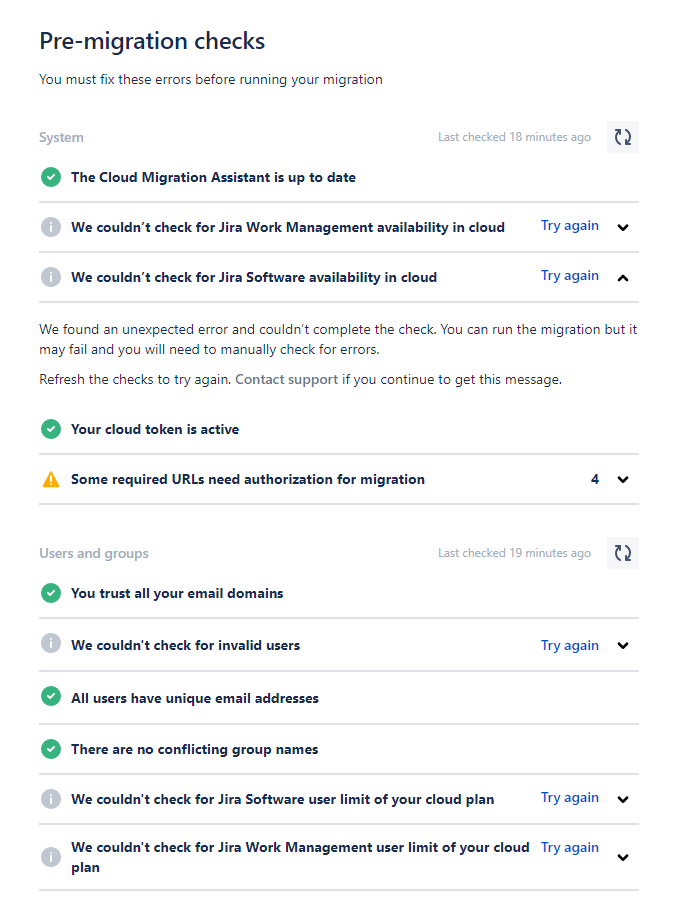Image resolution: width=682 pixels, height=907 pixels.
Task: Expand required URLs authorization details
Action: [x=623, y=480]
